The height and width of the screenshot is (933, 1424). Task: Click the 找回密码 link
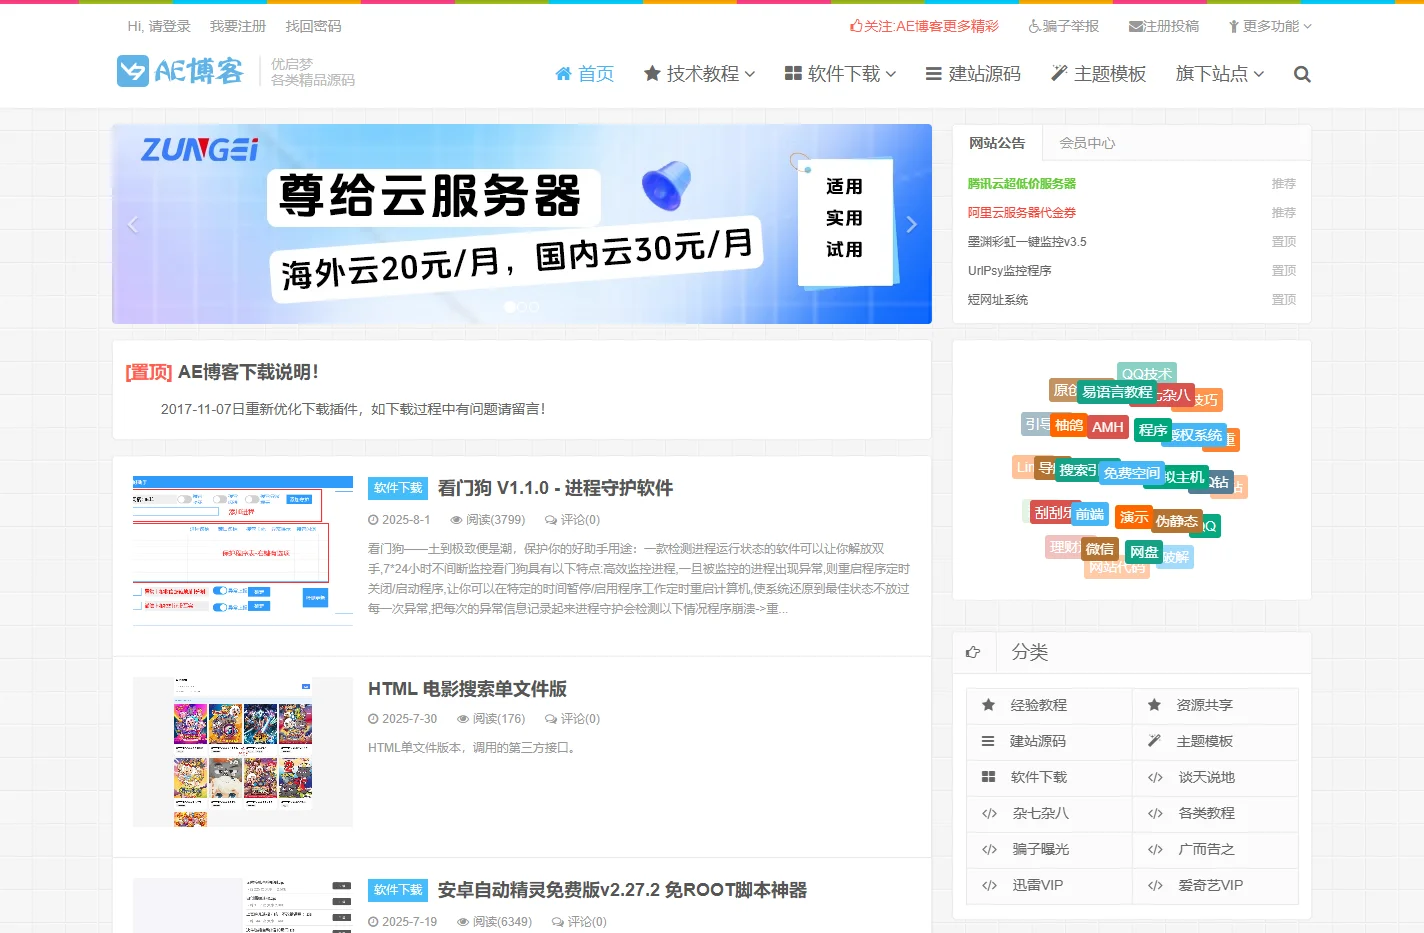(313, 26)
